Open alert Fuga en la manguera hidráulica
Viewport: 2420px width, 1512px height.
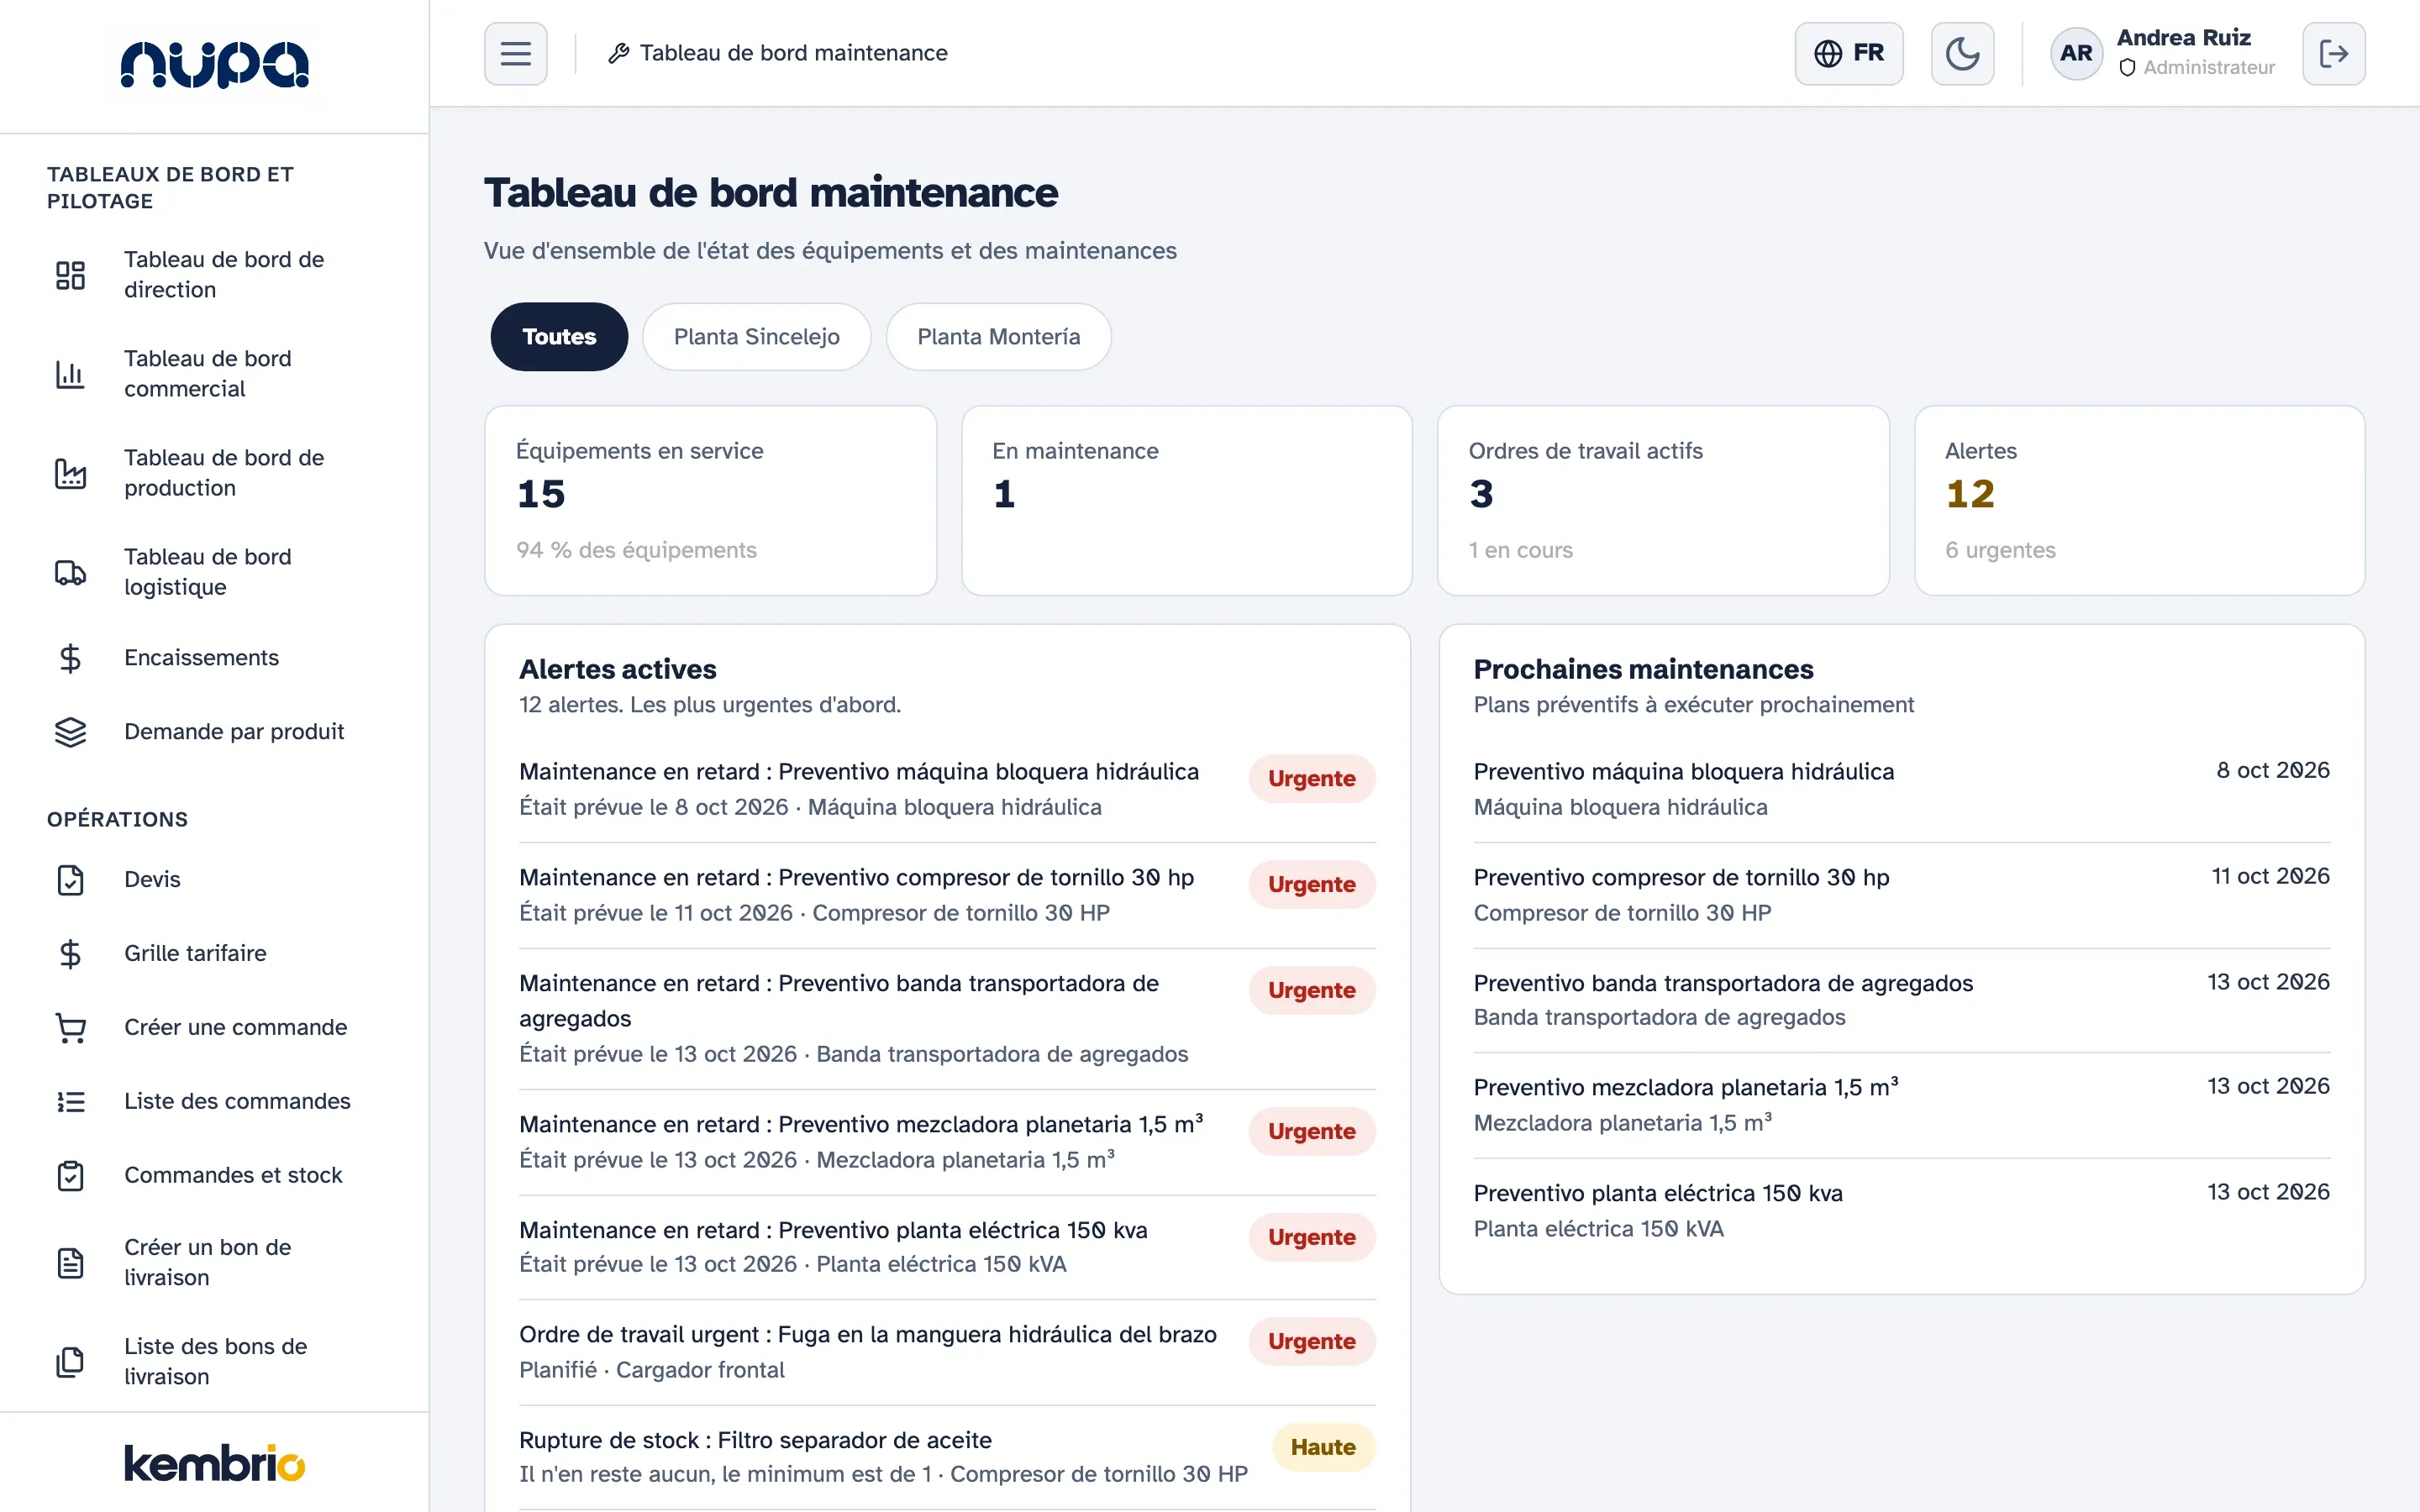coord(947,1352)
